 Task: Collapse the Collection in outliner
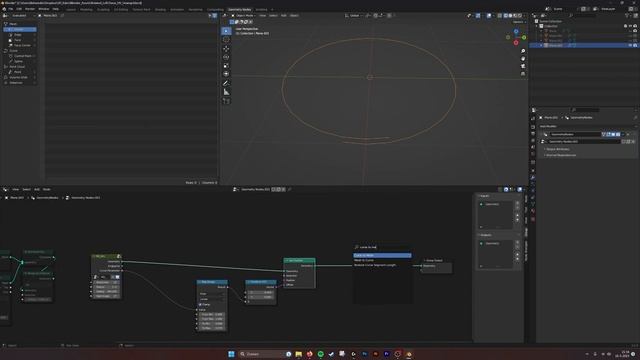click(x=537, y=26)
